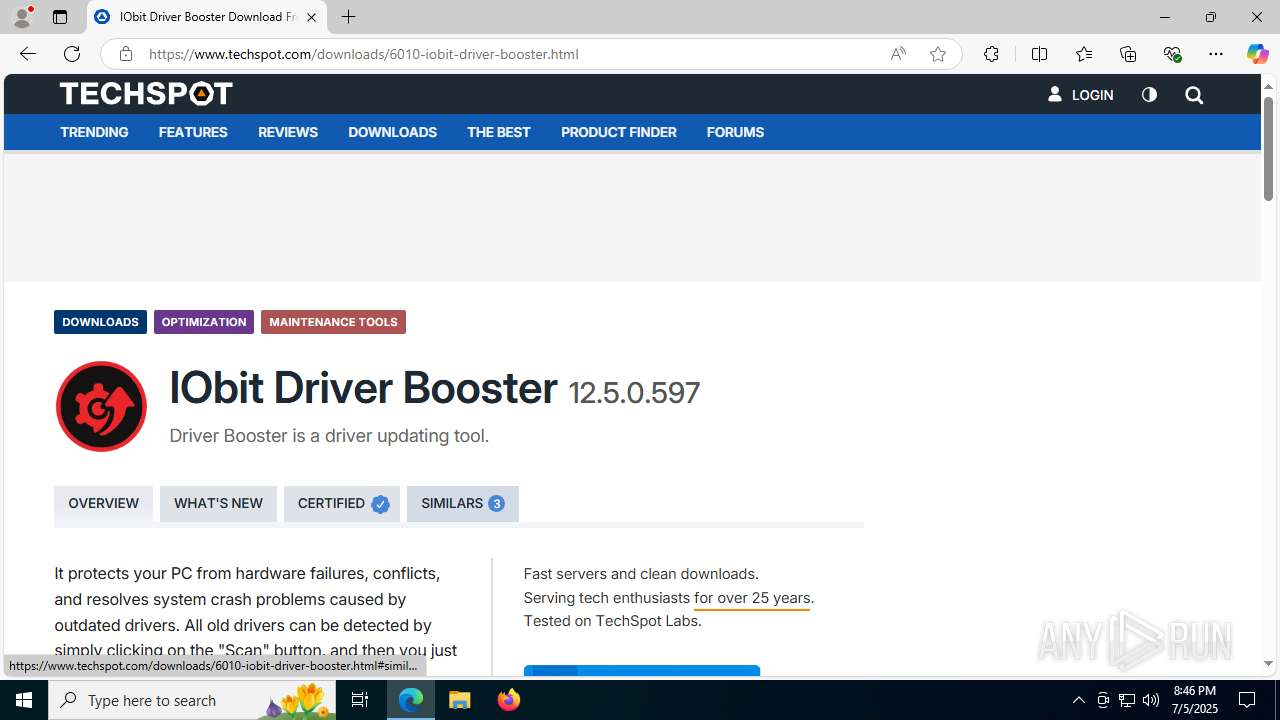Open the REVIEWS menu item

(288, 132)
